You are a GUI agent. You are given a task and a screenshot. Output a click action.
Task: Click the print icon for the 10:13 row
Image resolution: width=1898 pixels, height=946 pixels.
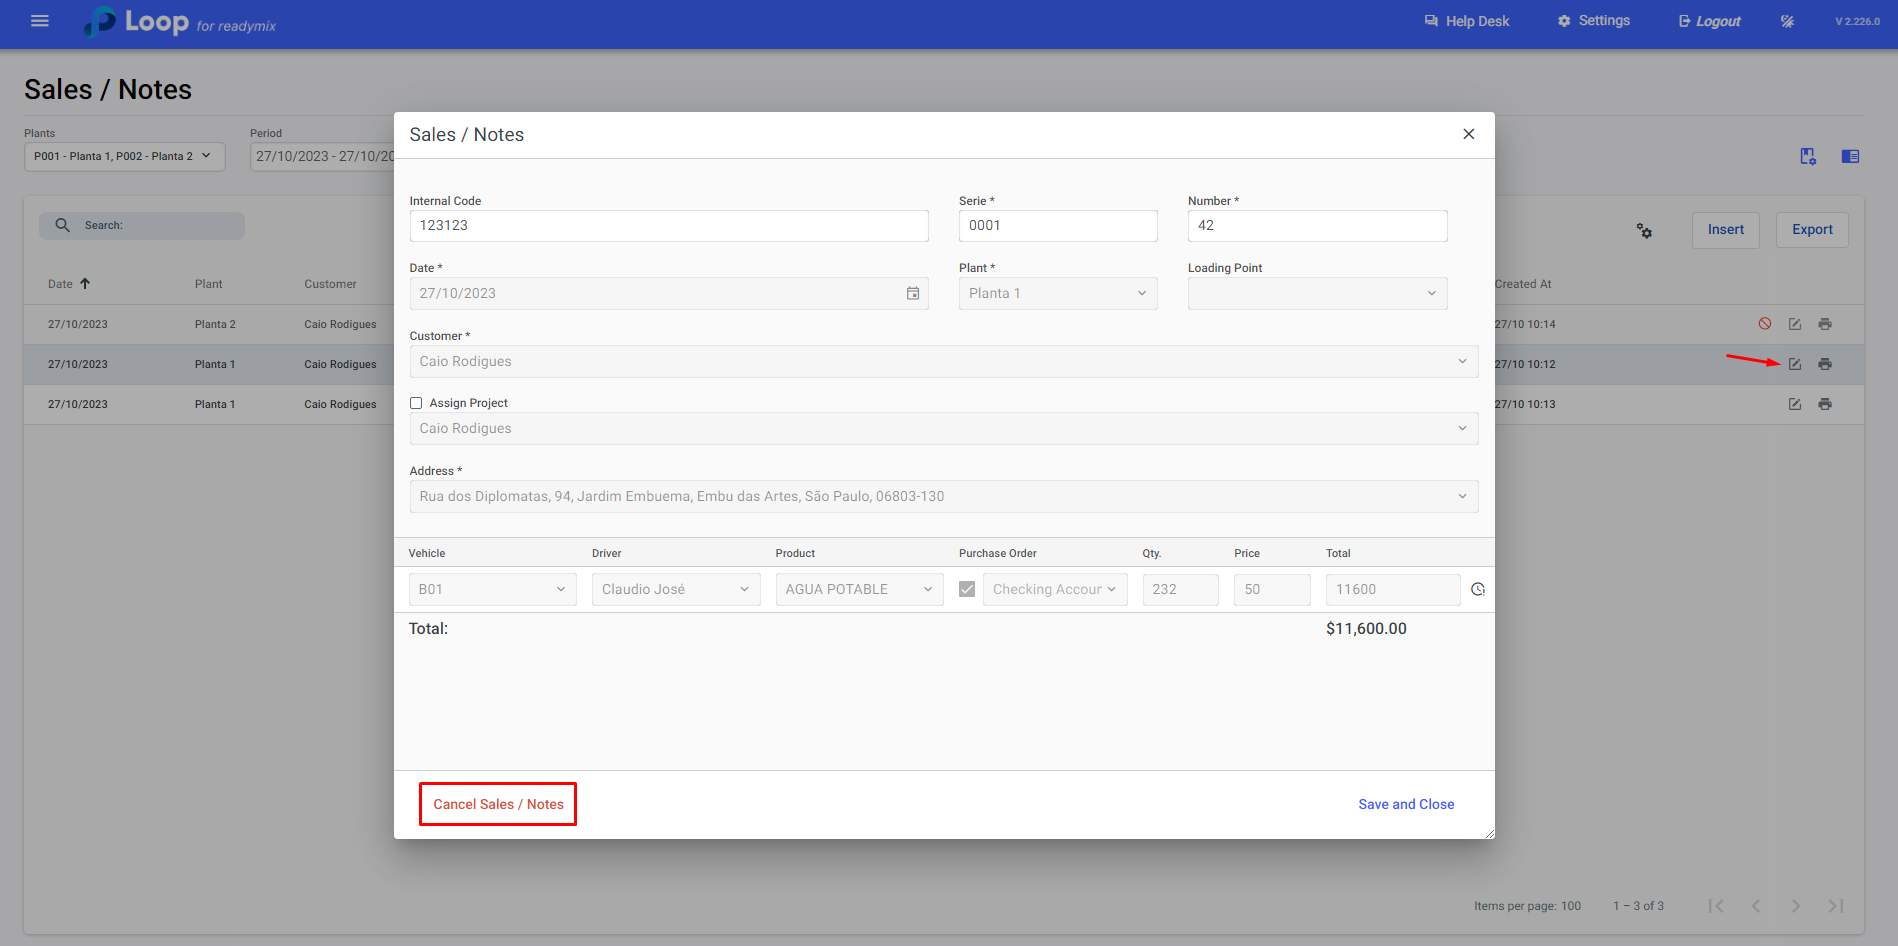(x=1825, y=404)
